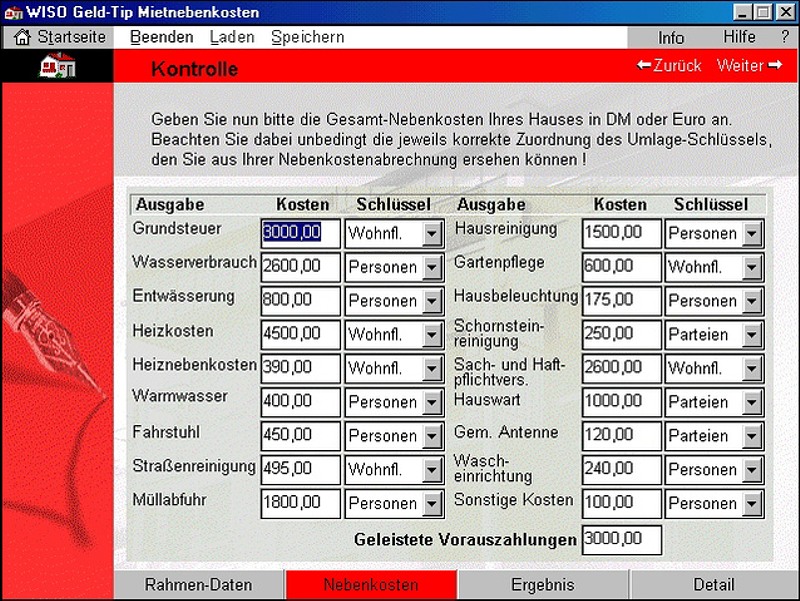Open the question mark help icon

click(x=784, y=37)
